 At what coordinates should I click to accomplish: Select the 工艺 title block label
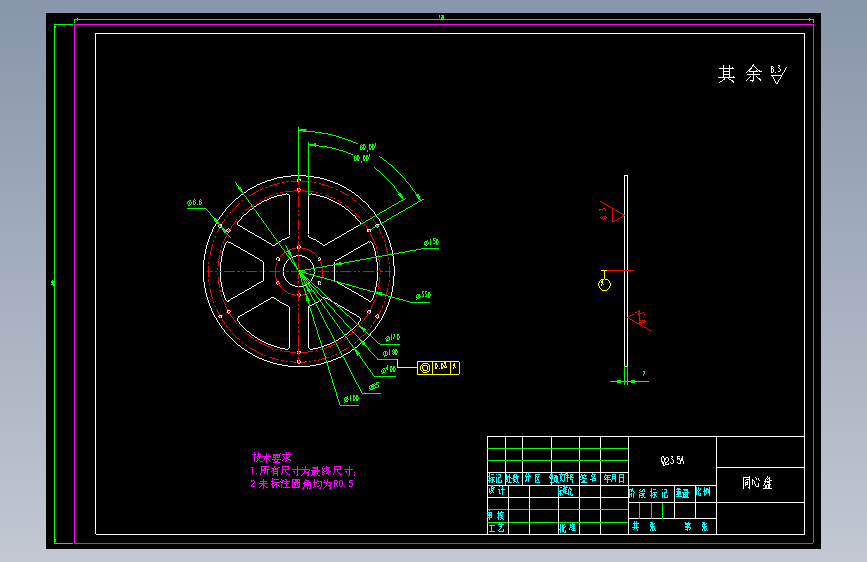point(497,528)
